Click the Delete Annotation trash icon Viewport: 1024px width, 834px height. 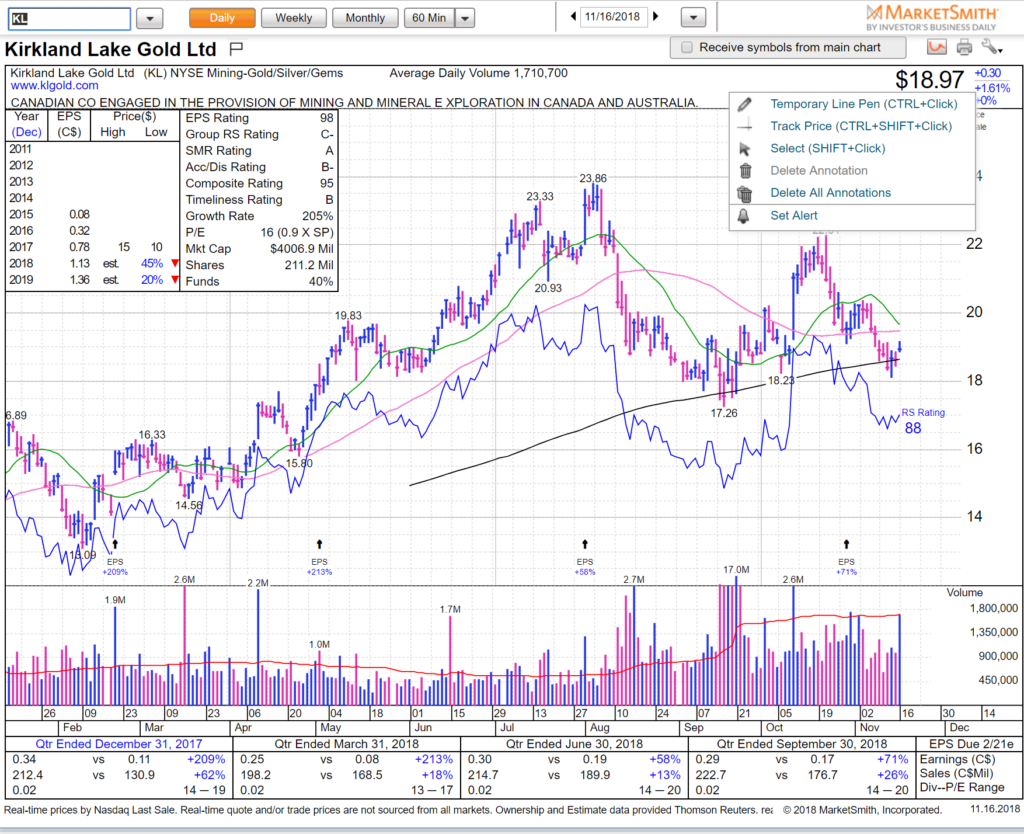745,171
